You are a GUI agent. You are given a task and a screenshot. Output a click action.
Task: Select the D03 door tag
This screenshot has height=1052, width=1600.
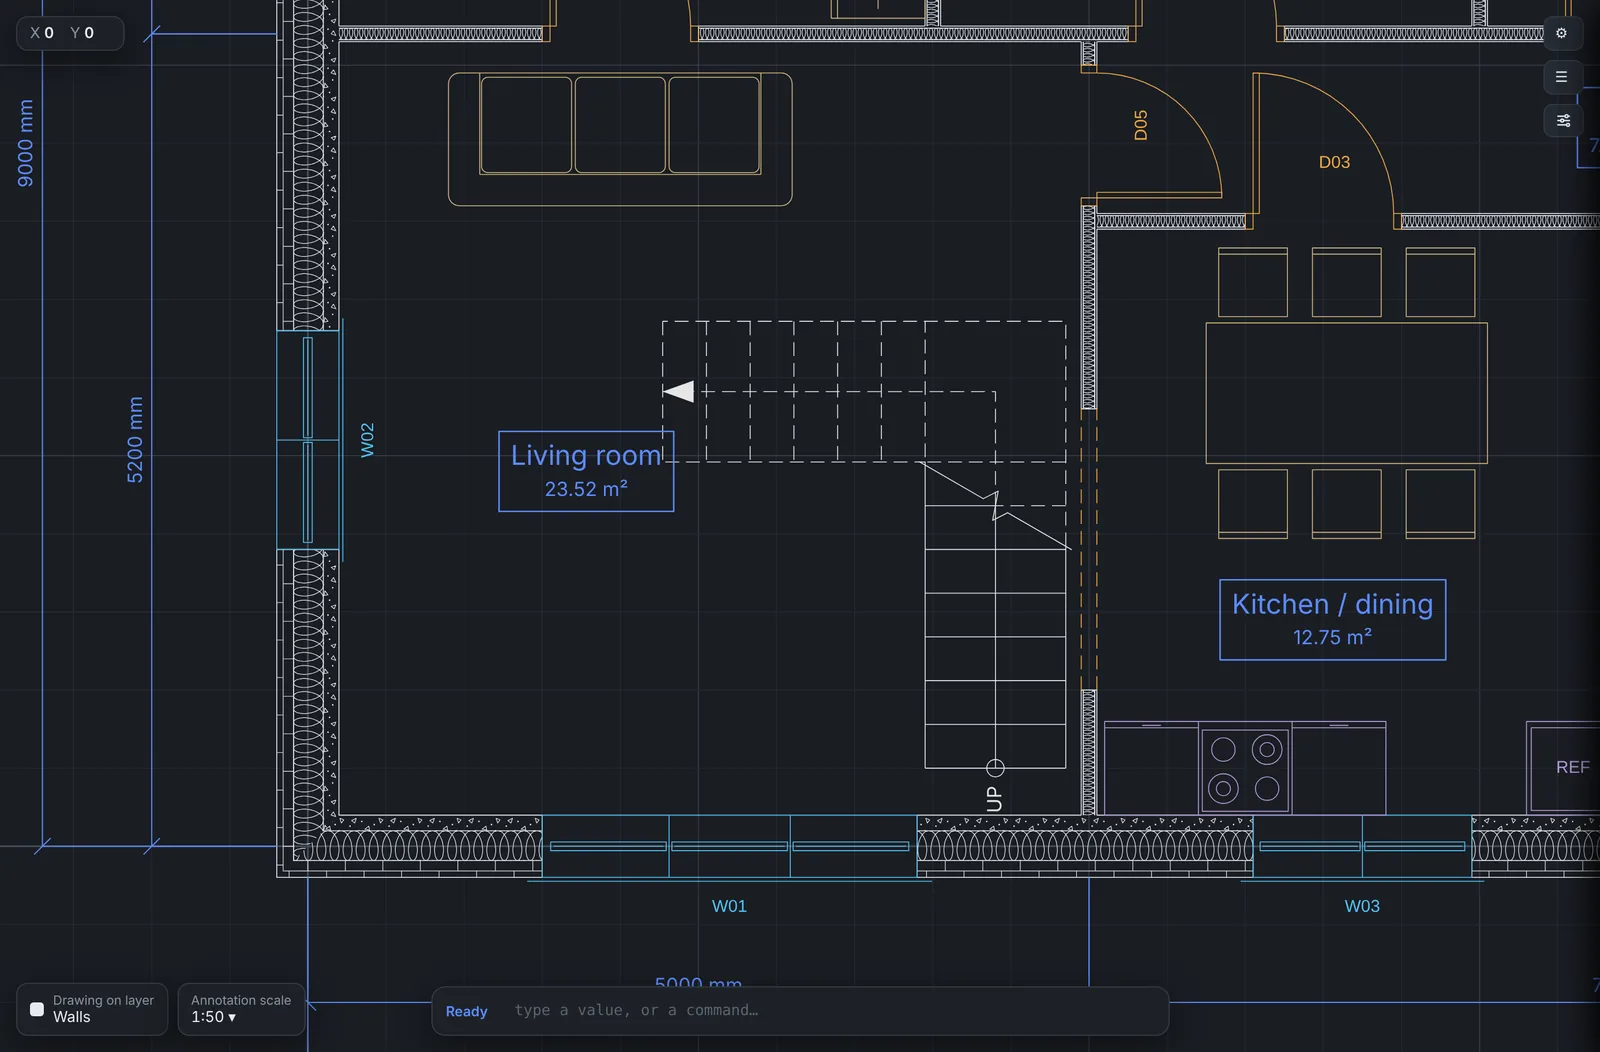pyautogui.click(x=1334, y=162)
